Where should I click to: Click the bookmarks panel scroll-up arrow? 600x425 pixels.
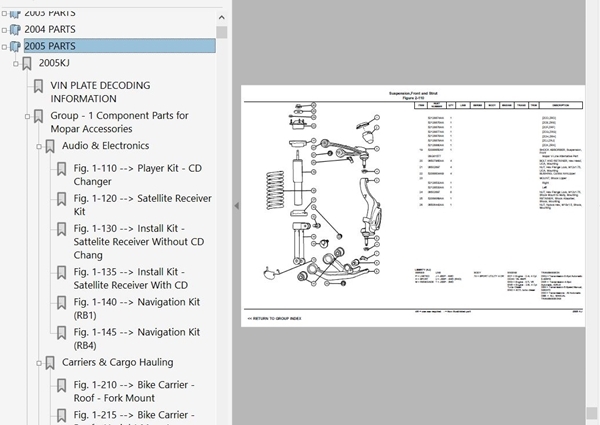222,17
